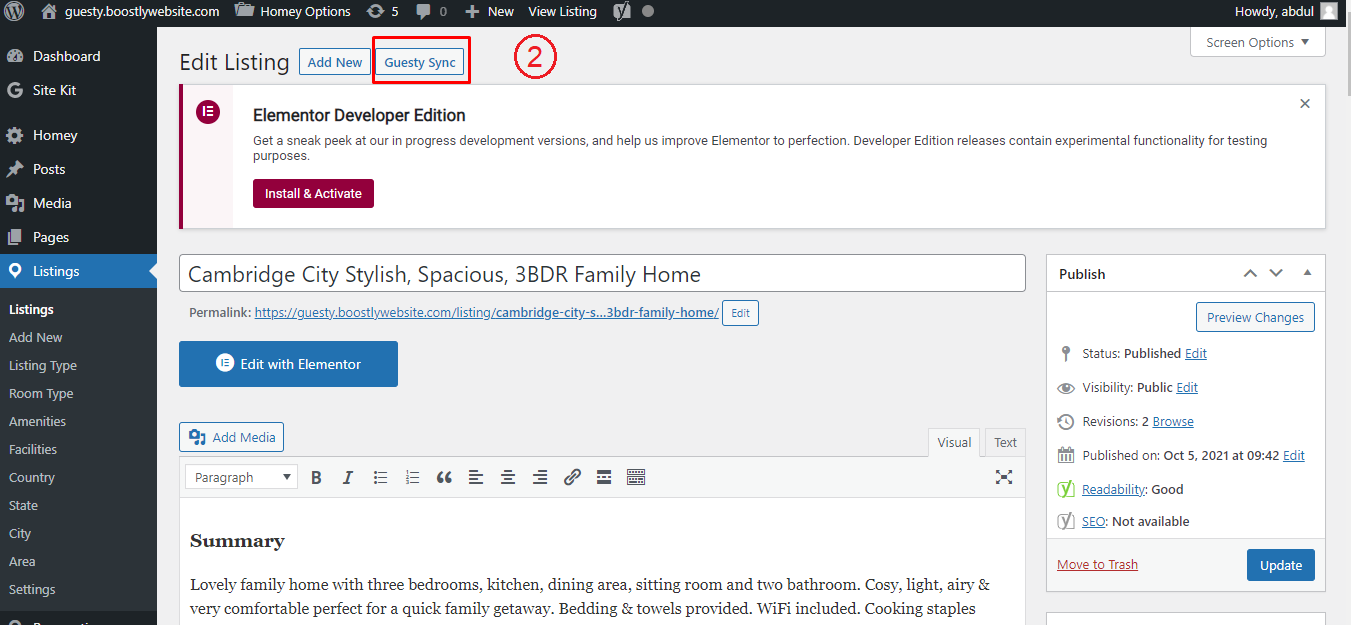
Task: Open Settings submenu item under Listings
Action: tap(32, 590)
